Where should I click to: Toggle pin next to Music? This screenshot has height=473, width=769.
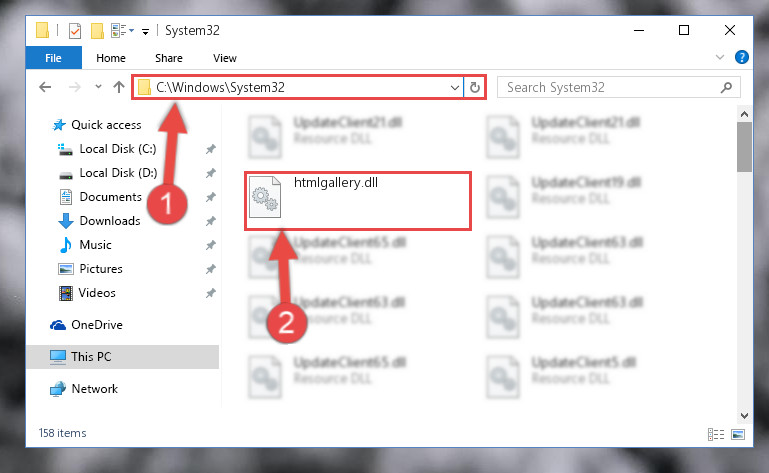click(x=210, y=245)
